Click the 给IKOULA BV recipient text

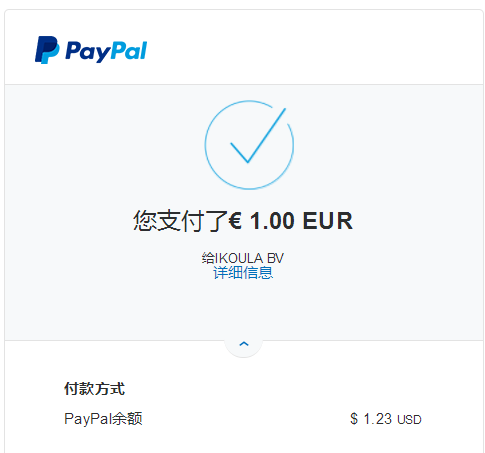pyautogui.click(x=243, y=258)
